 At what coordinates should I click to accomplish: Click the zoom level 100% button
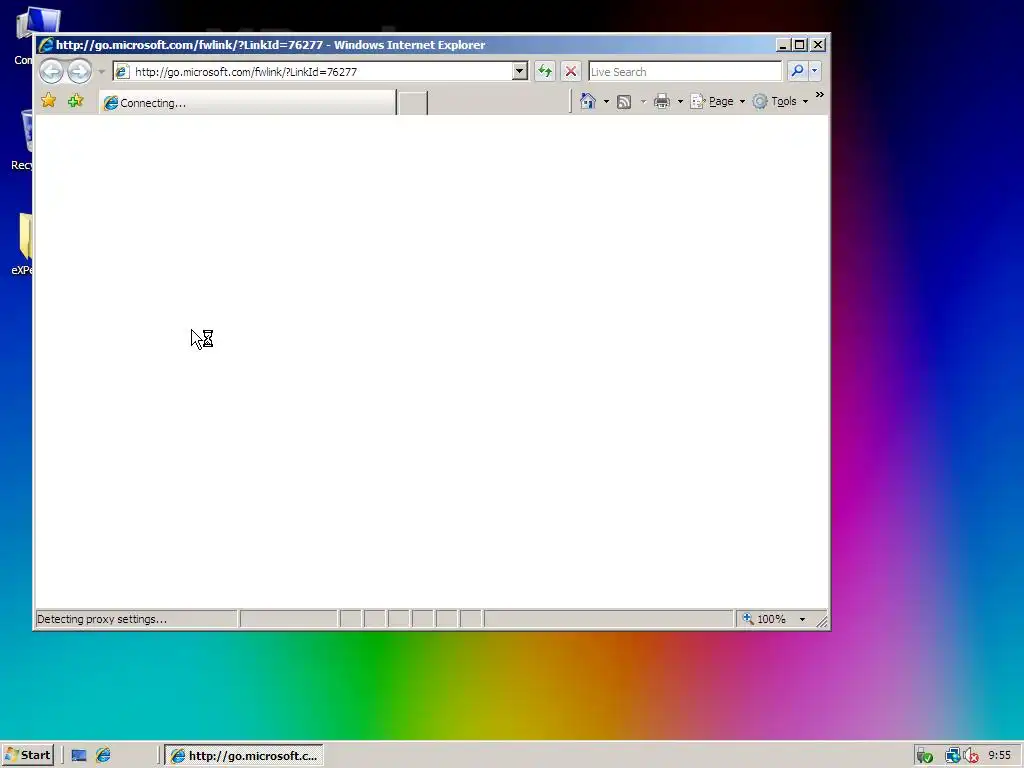pos(765,618)
